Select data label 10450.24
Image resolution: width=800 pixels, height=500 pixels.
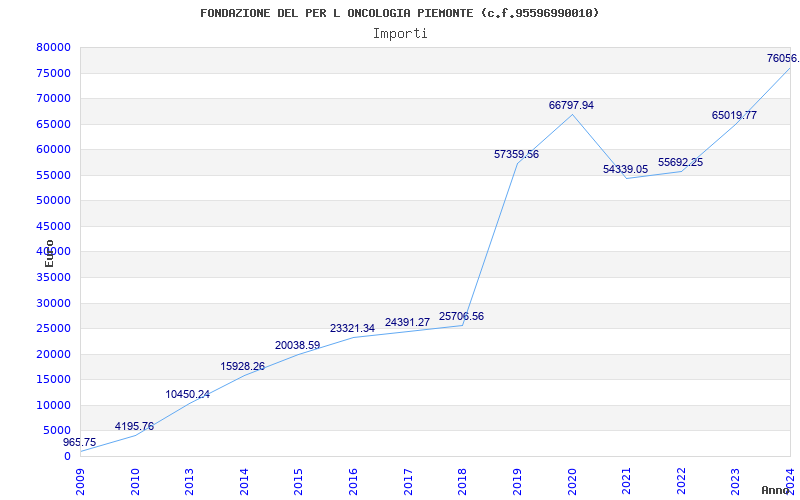188,394
